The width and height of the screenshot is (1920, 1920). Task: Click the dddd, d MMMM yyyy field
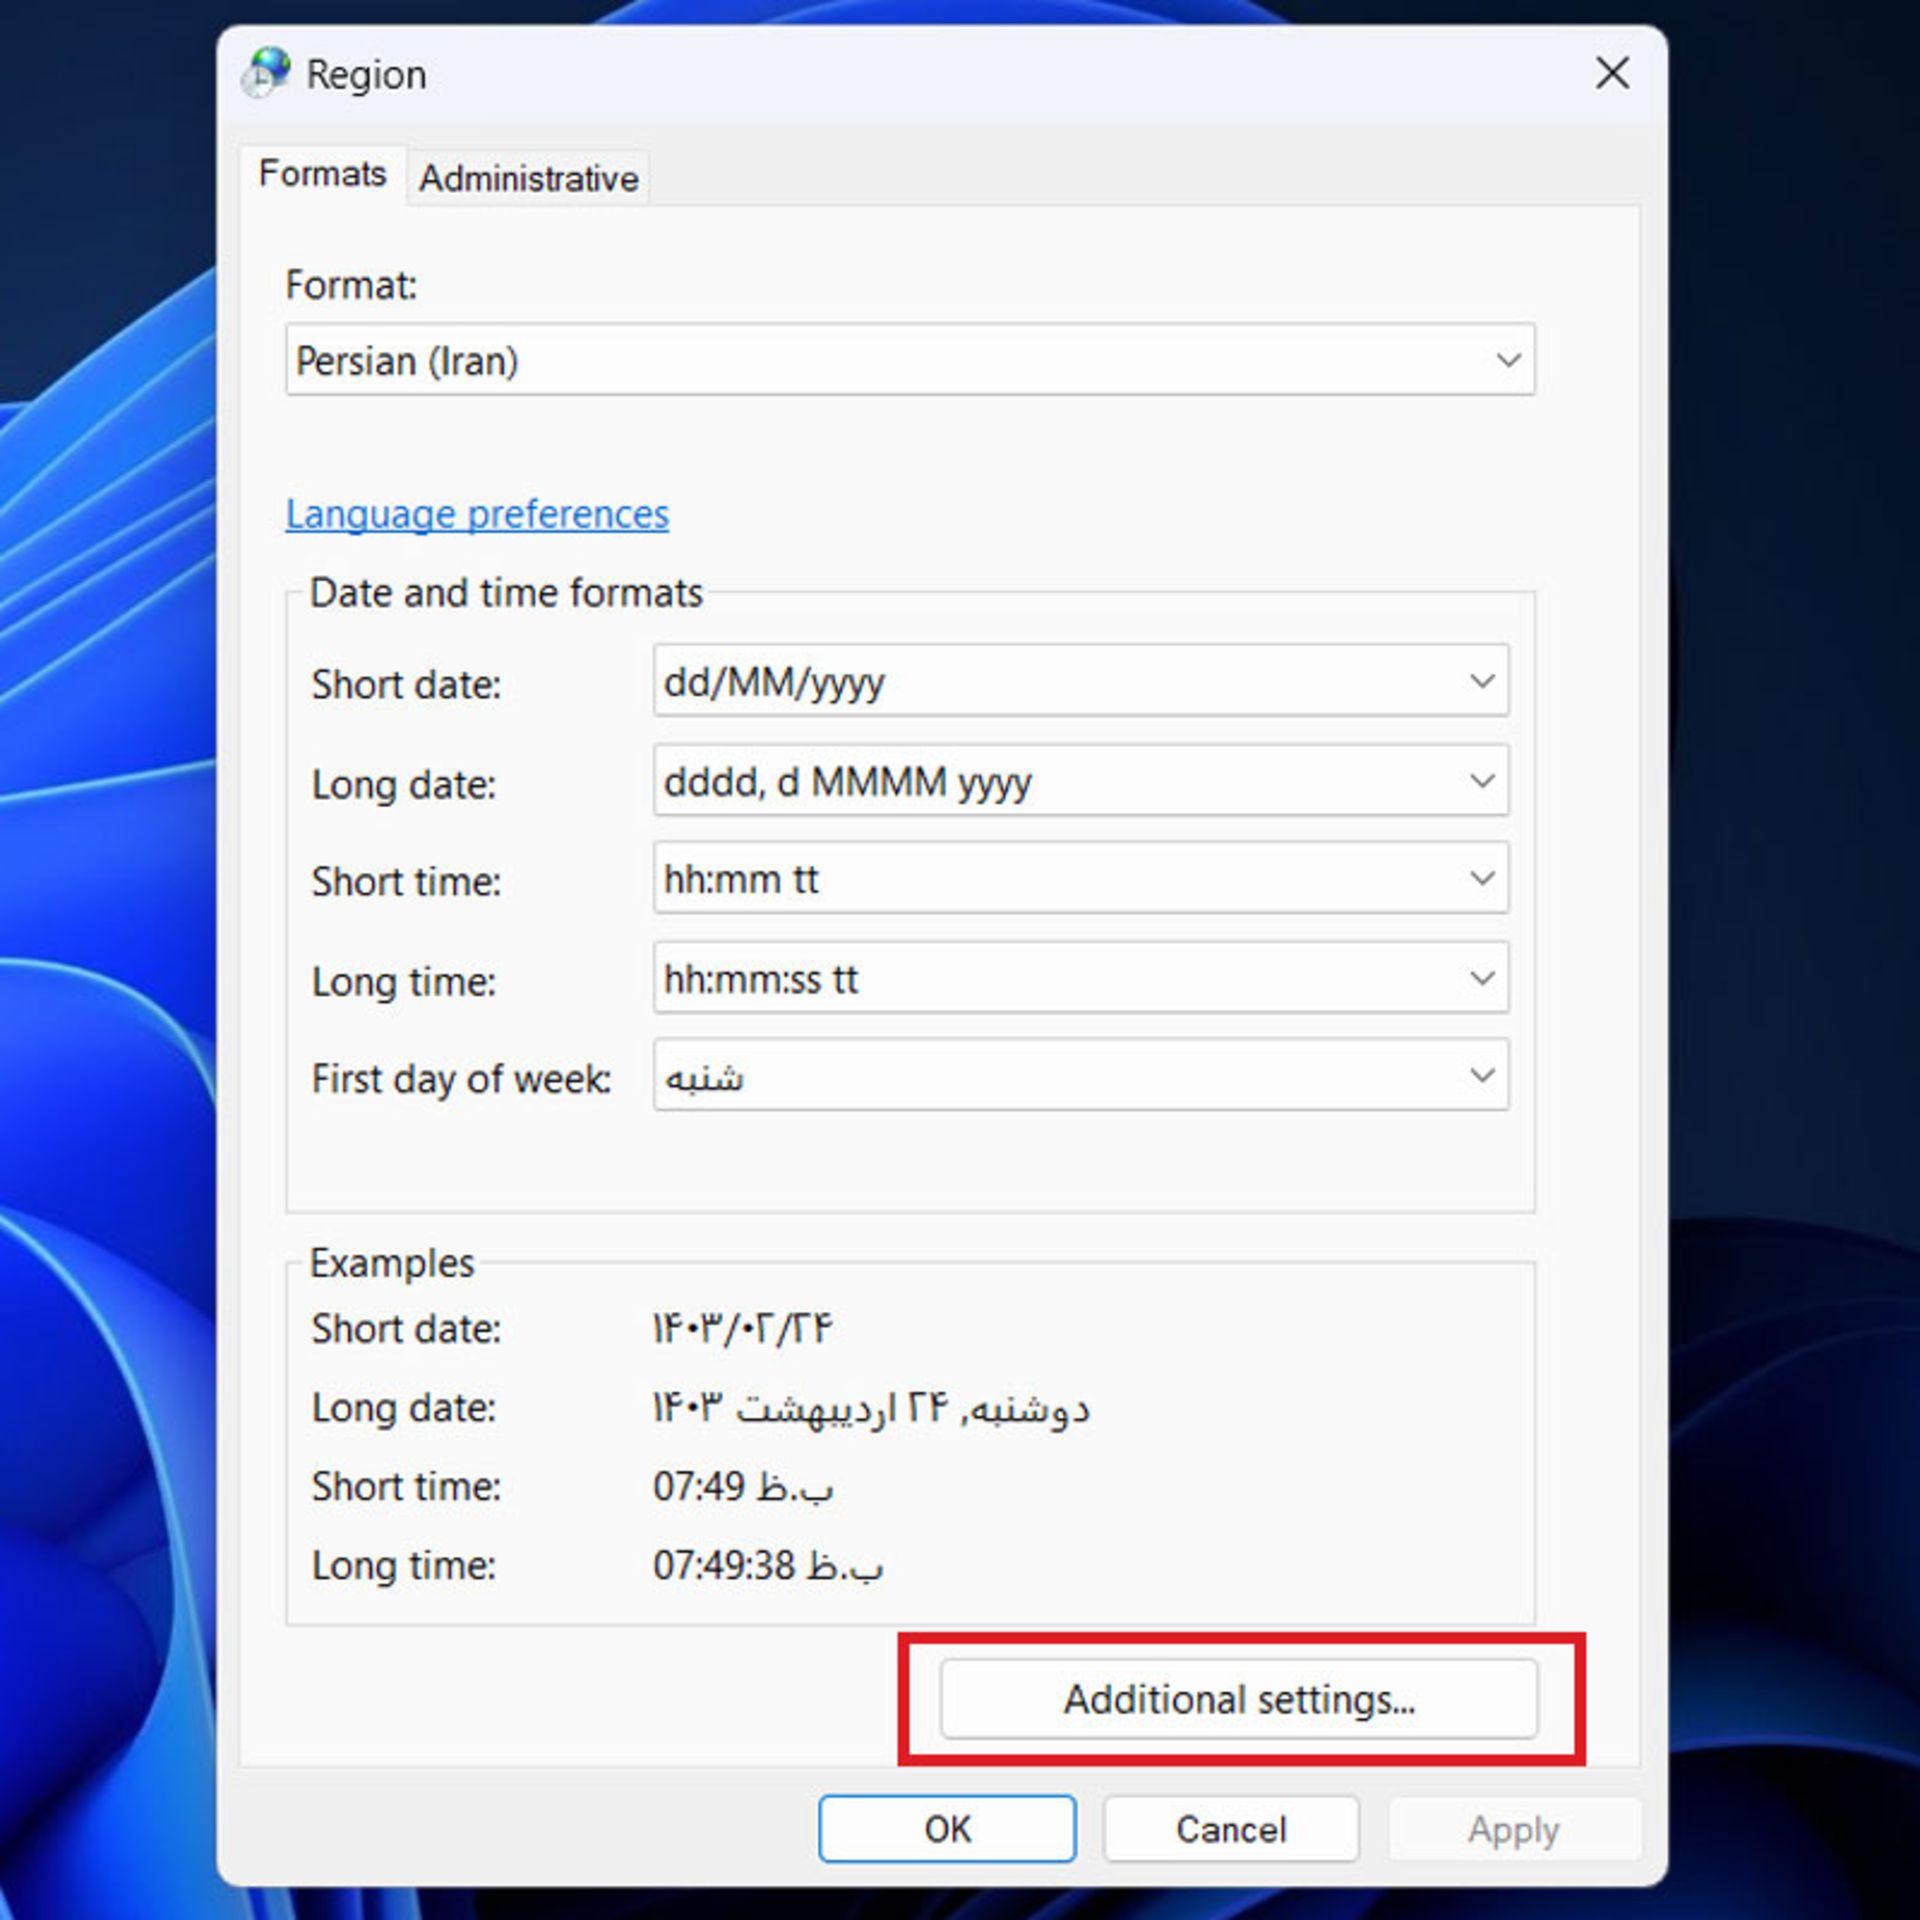click(x=1040, y=781)
